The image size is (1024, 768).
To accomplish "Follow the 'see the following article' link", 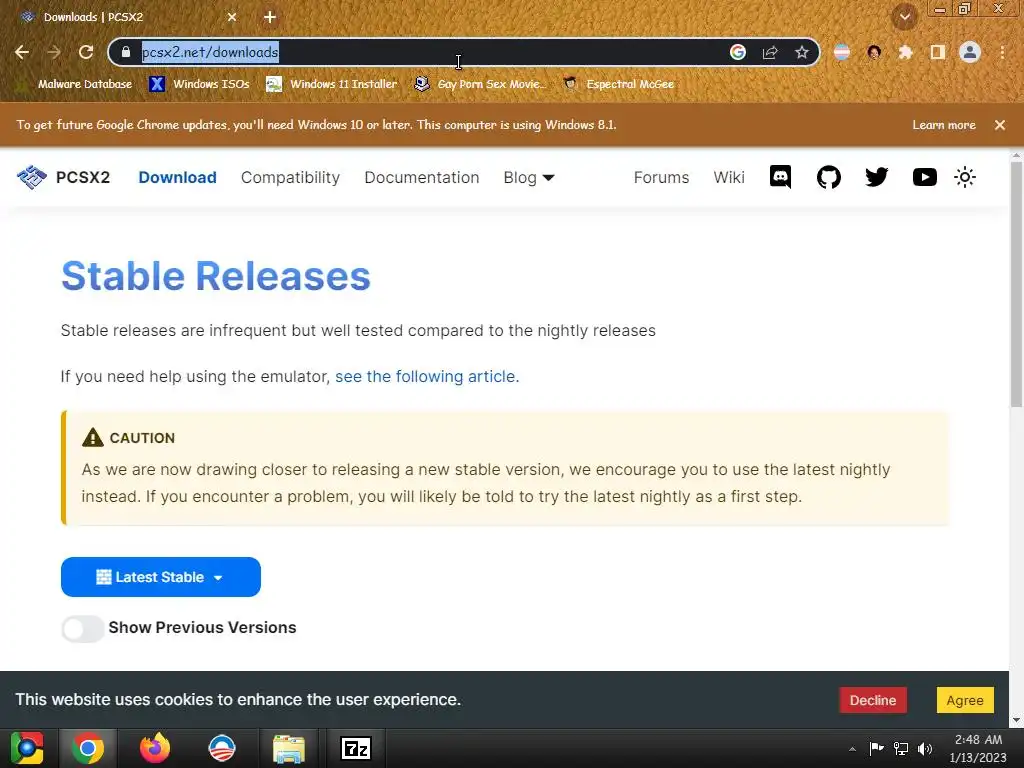I will 426,377.
